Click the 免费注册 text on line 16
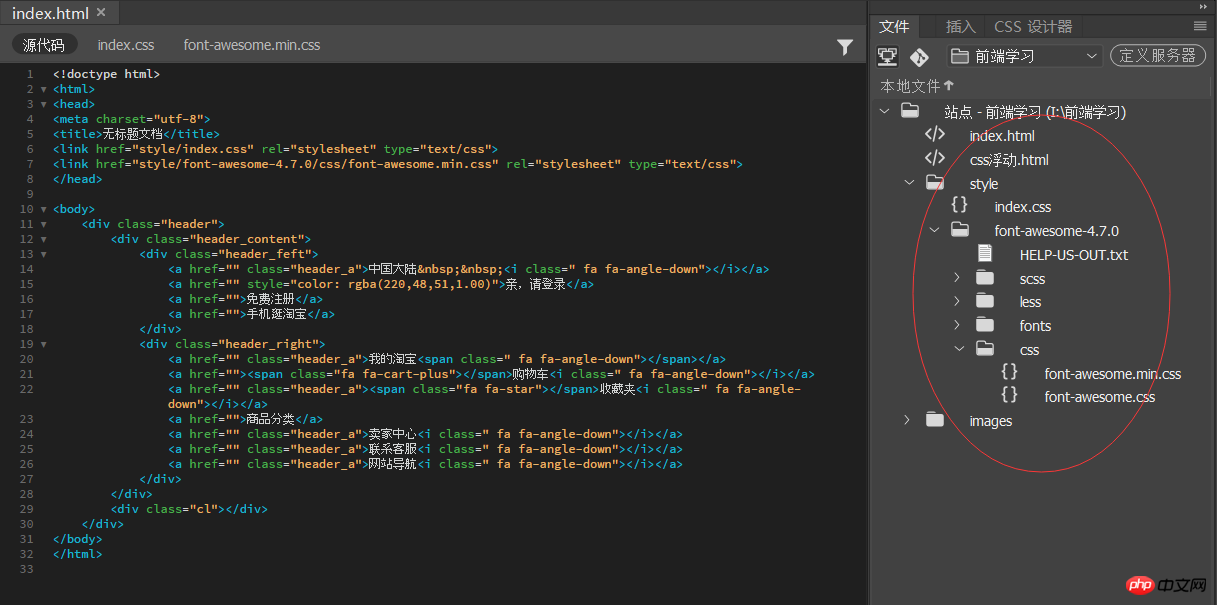The height and width of the screenshot is (605, 1217). coord(271,299)
